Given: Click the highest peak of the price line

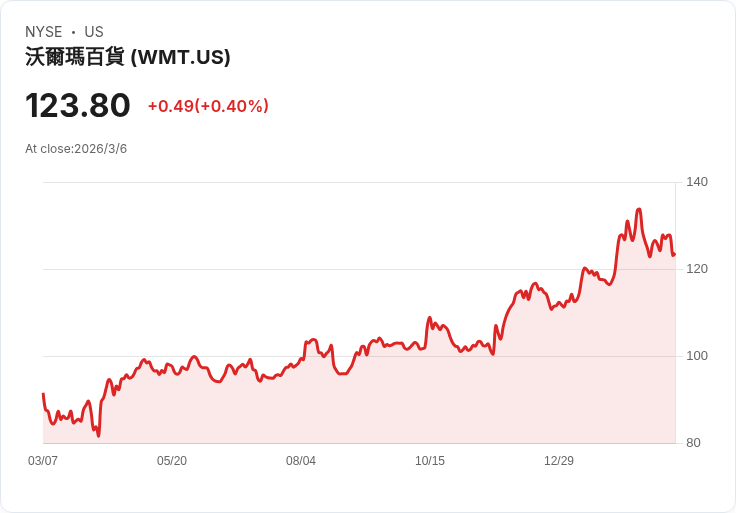Looking at the screenshot, I should click(x=639, y=209).
